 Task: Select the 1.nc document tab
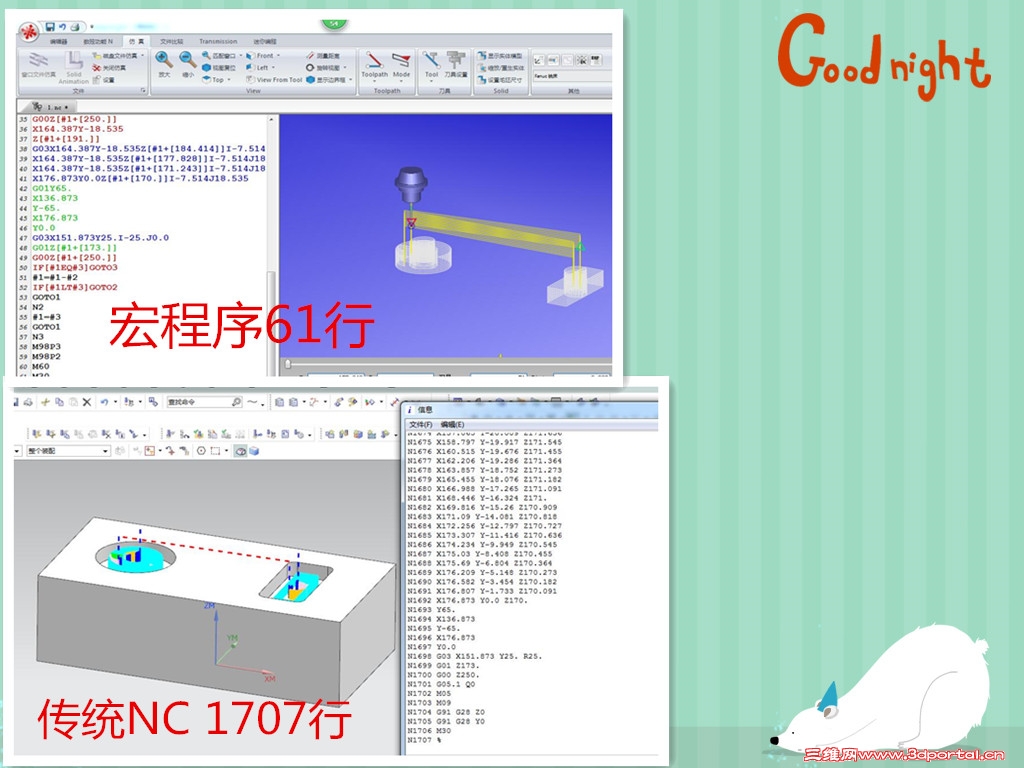pyautogui.click(x=50, y=106)
